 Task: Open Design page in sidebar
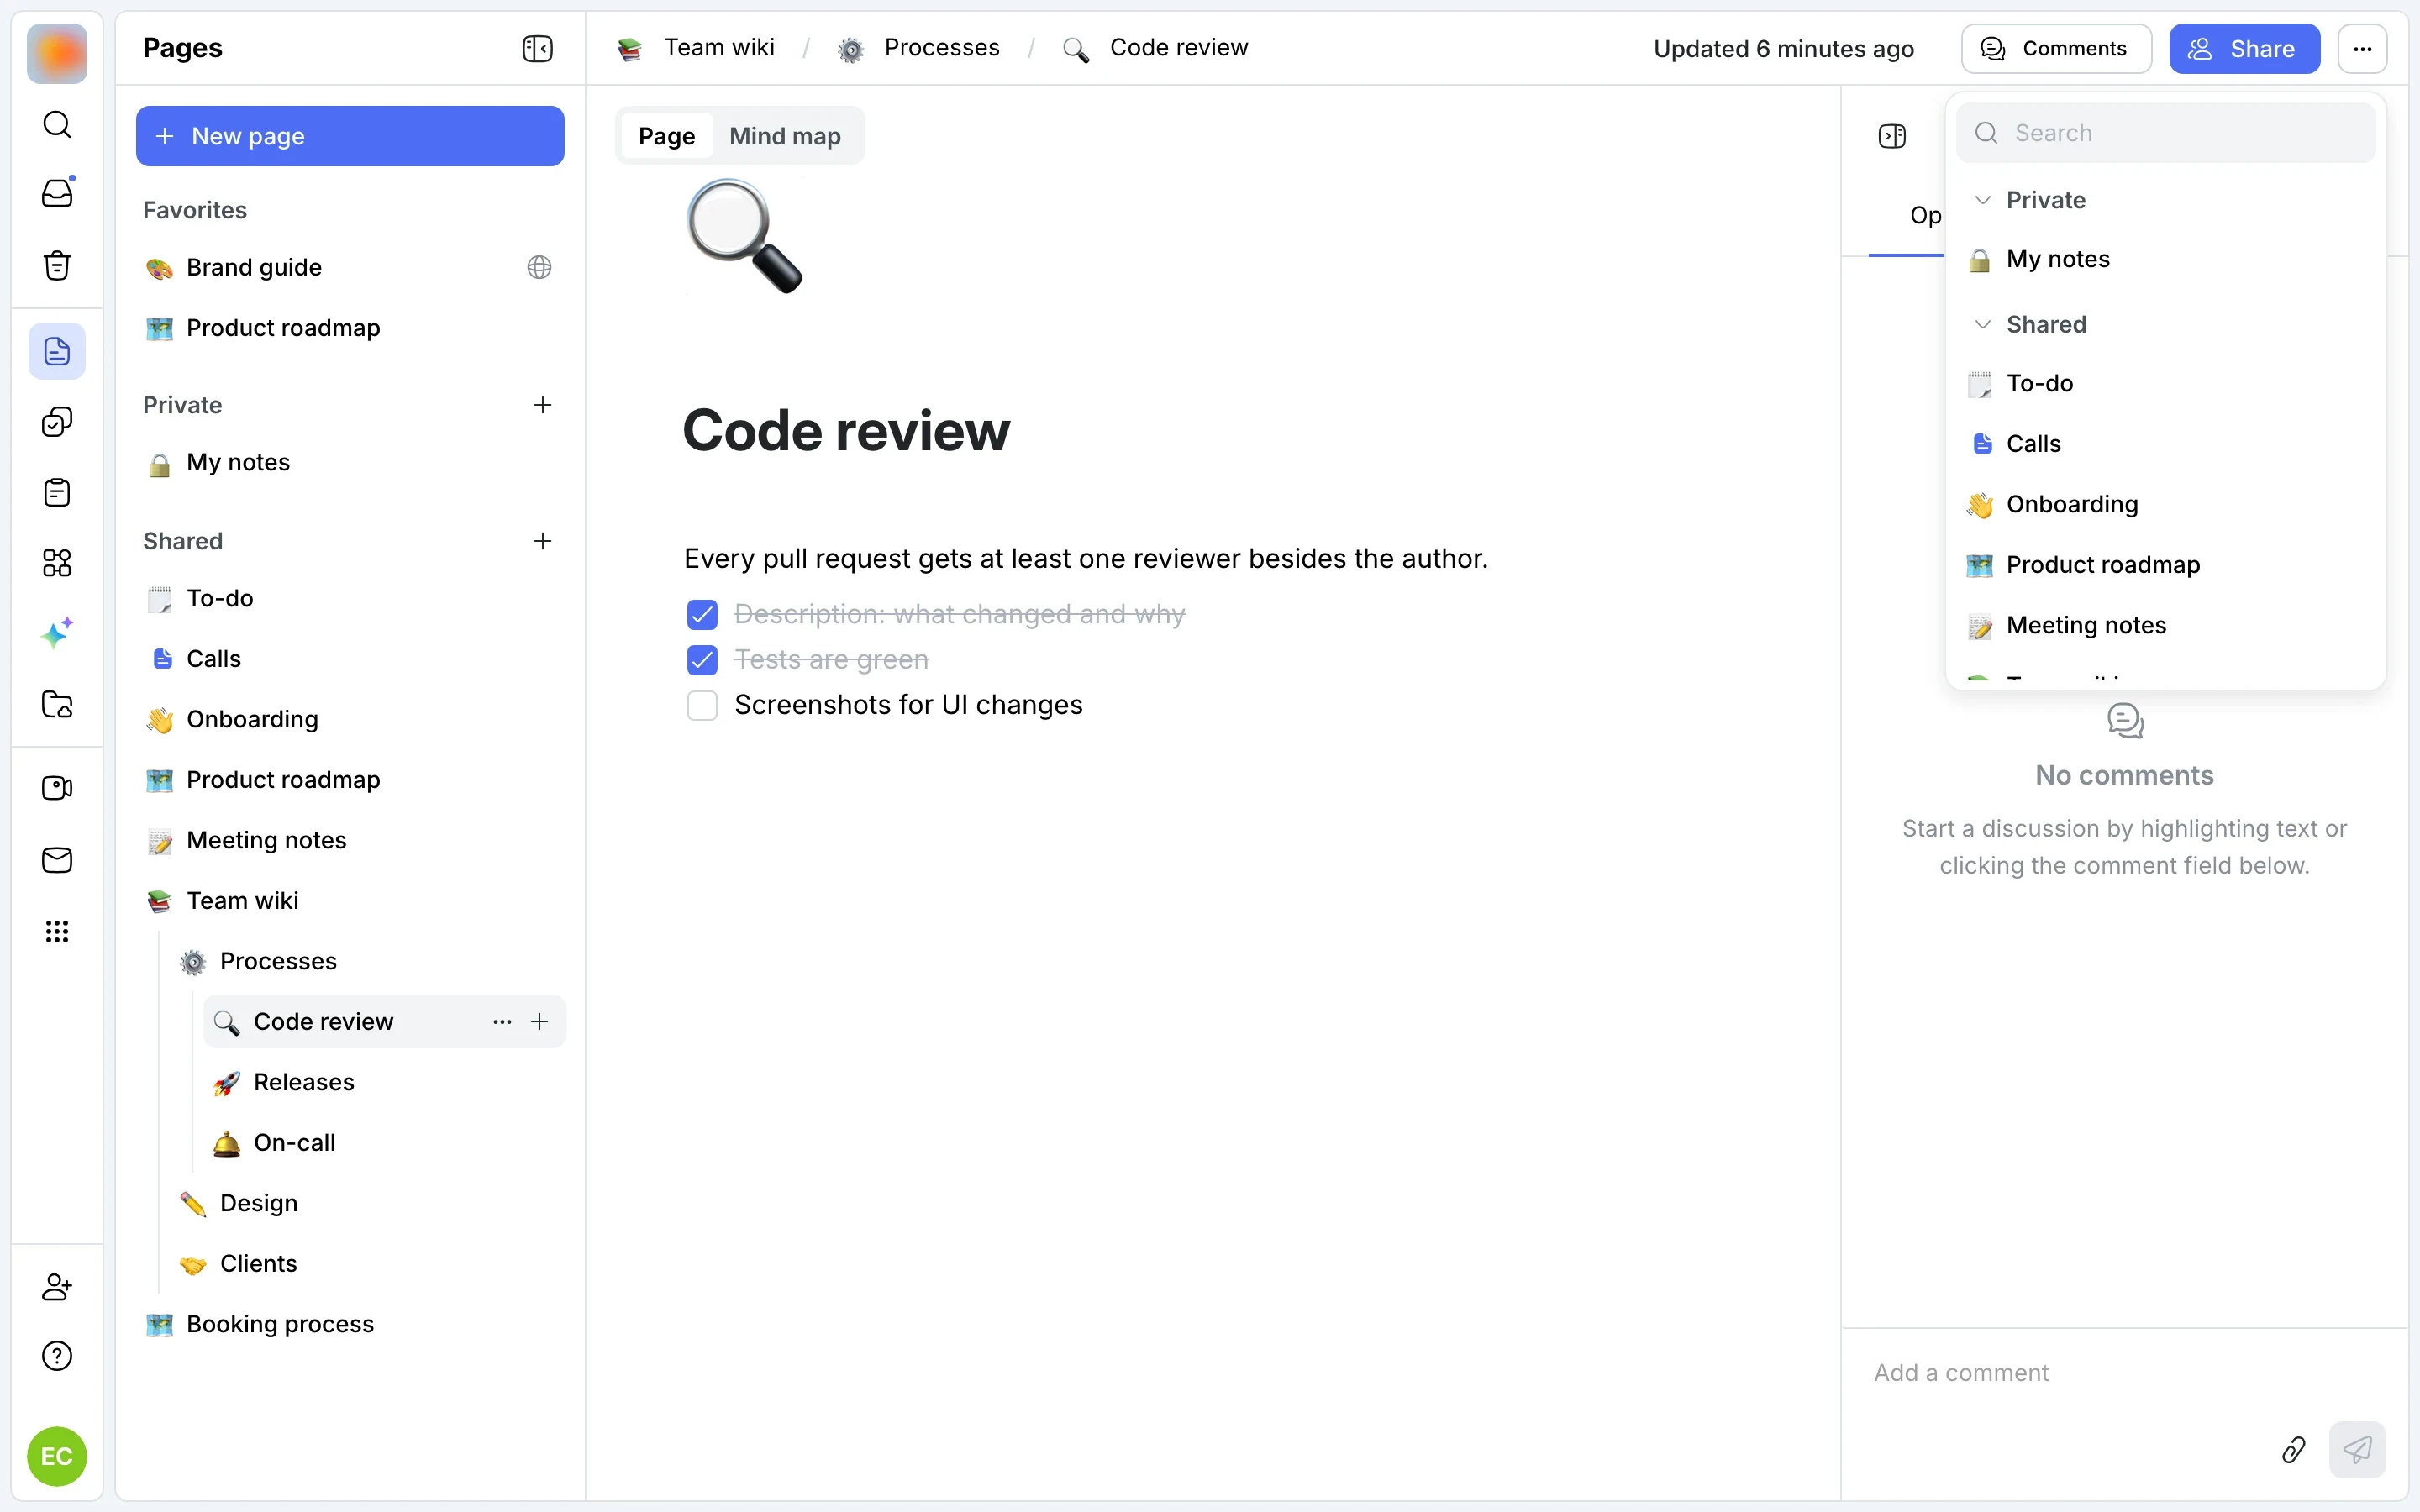point(367,1203)
